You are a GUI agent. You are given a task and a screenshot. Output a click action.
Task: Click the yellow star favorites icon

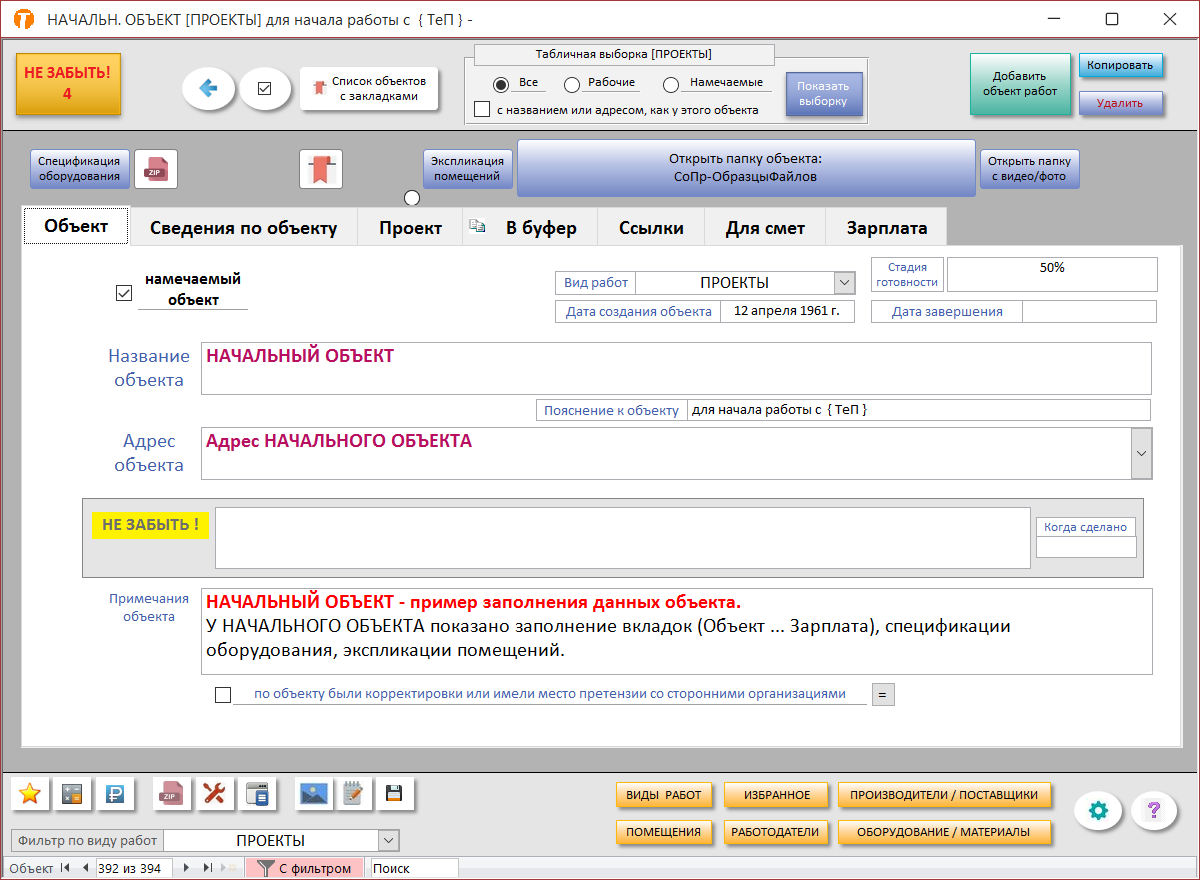coord(30,794)
